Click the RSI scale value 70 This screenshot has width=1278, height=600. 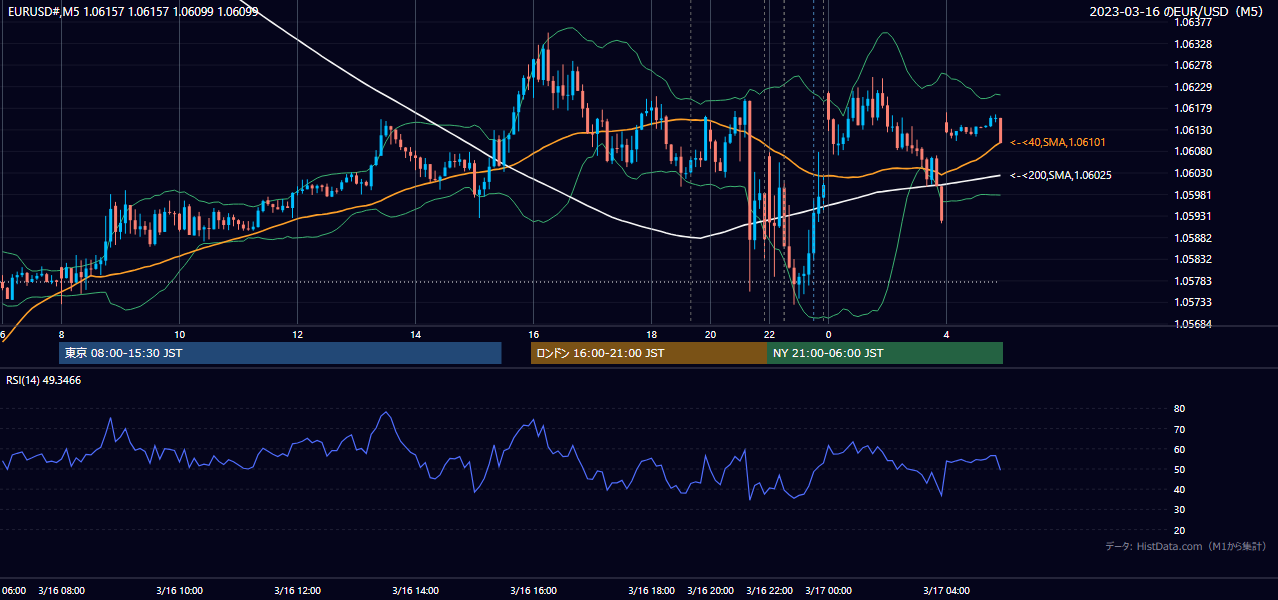(x=1180, y=430)
